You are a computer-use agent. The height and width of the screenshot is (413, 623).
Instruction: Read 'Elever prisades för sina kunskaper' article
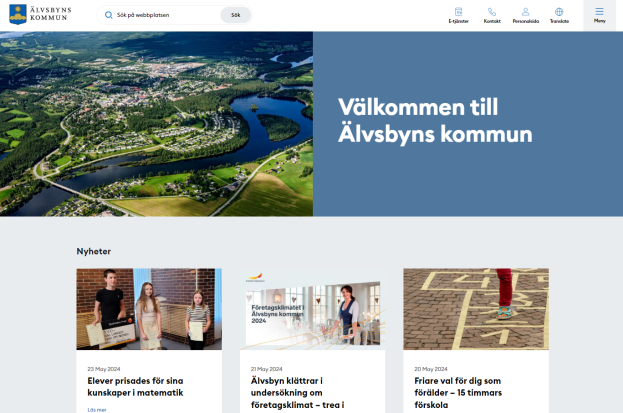click(136, 386)
